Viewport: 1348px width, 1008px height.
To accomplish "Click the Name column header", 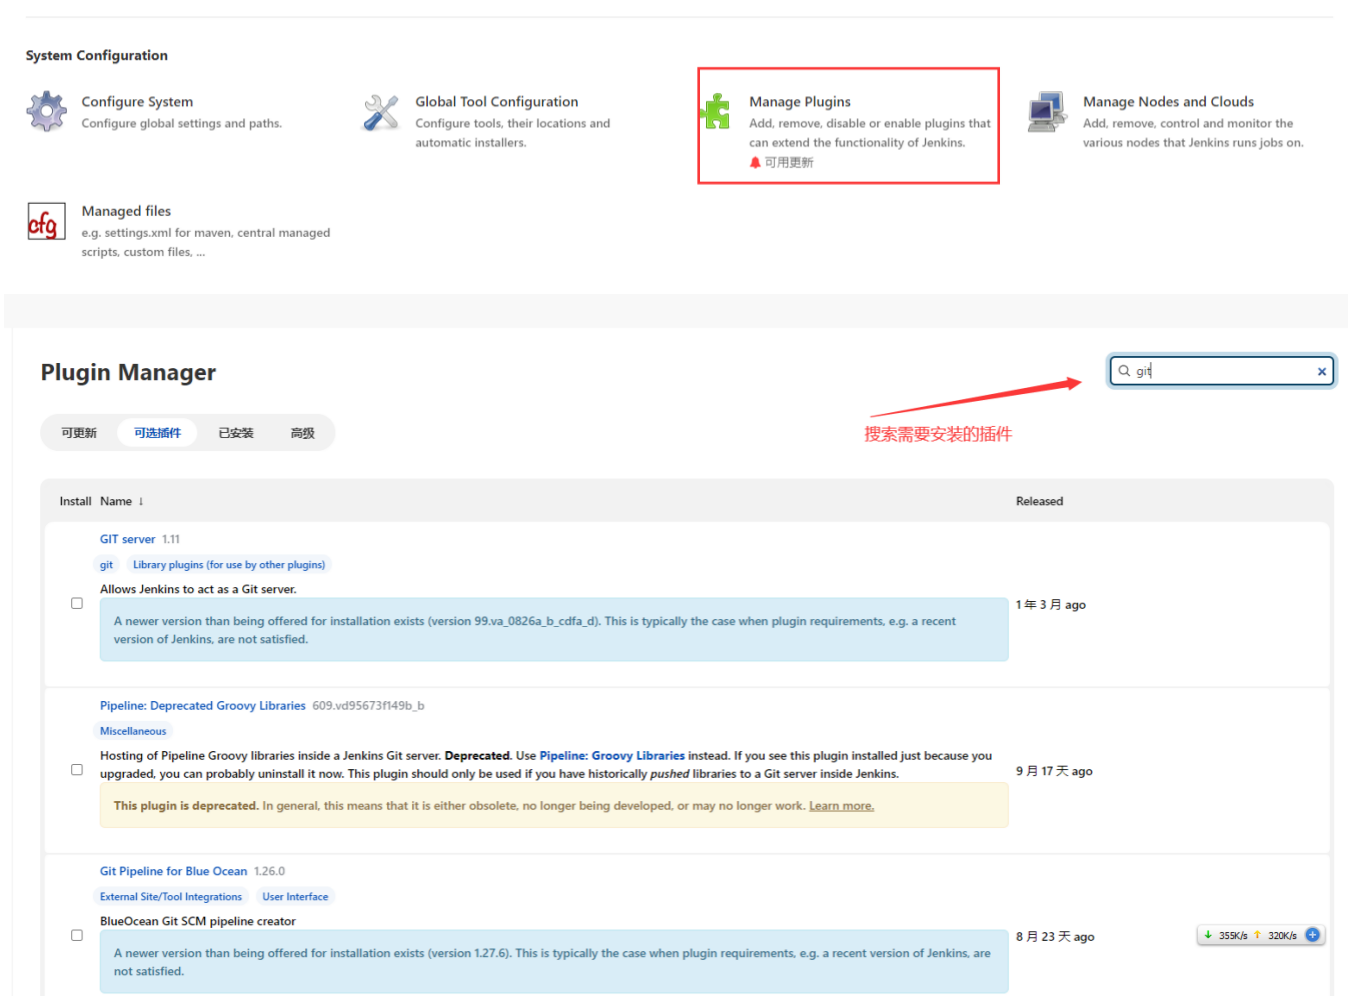I will click(x=116, y=502).
